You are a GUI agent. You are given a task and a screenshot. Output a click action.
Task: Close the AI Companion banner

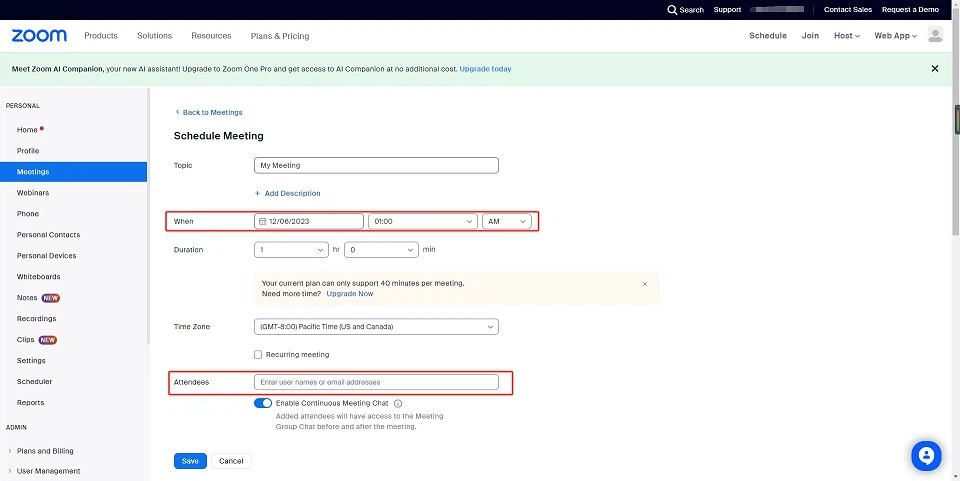[x=935, y=69]
